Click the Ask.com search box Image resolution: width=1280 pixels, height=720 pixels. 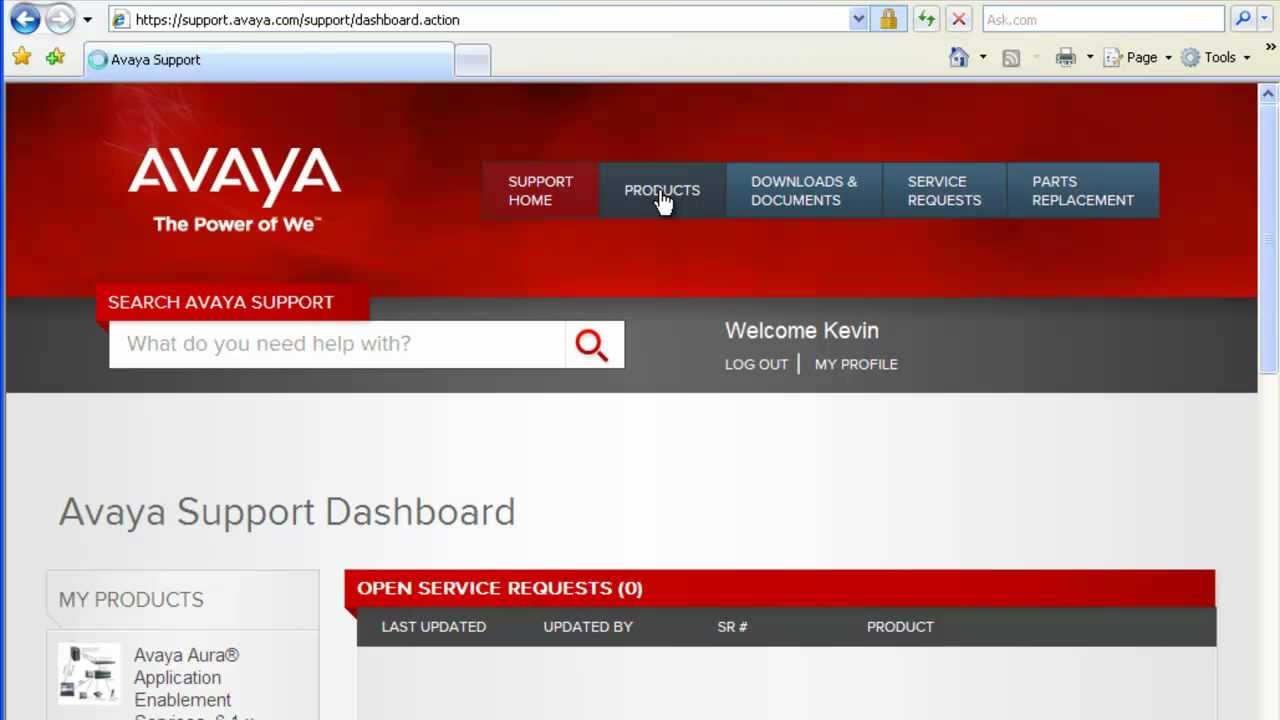click(x=1103, y=19)
